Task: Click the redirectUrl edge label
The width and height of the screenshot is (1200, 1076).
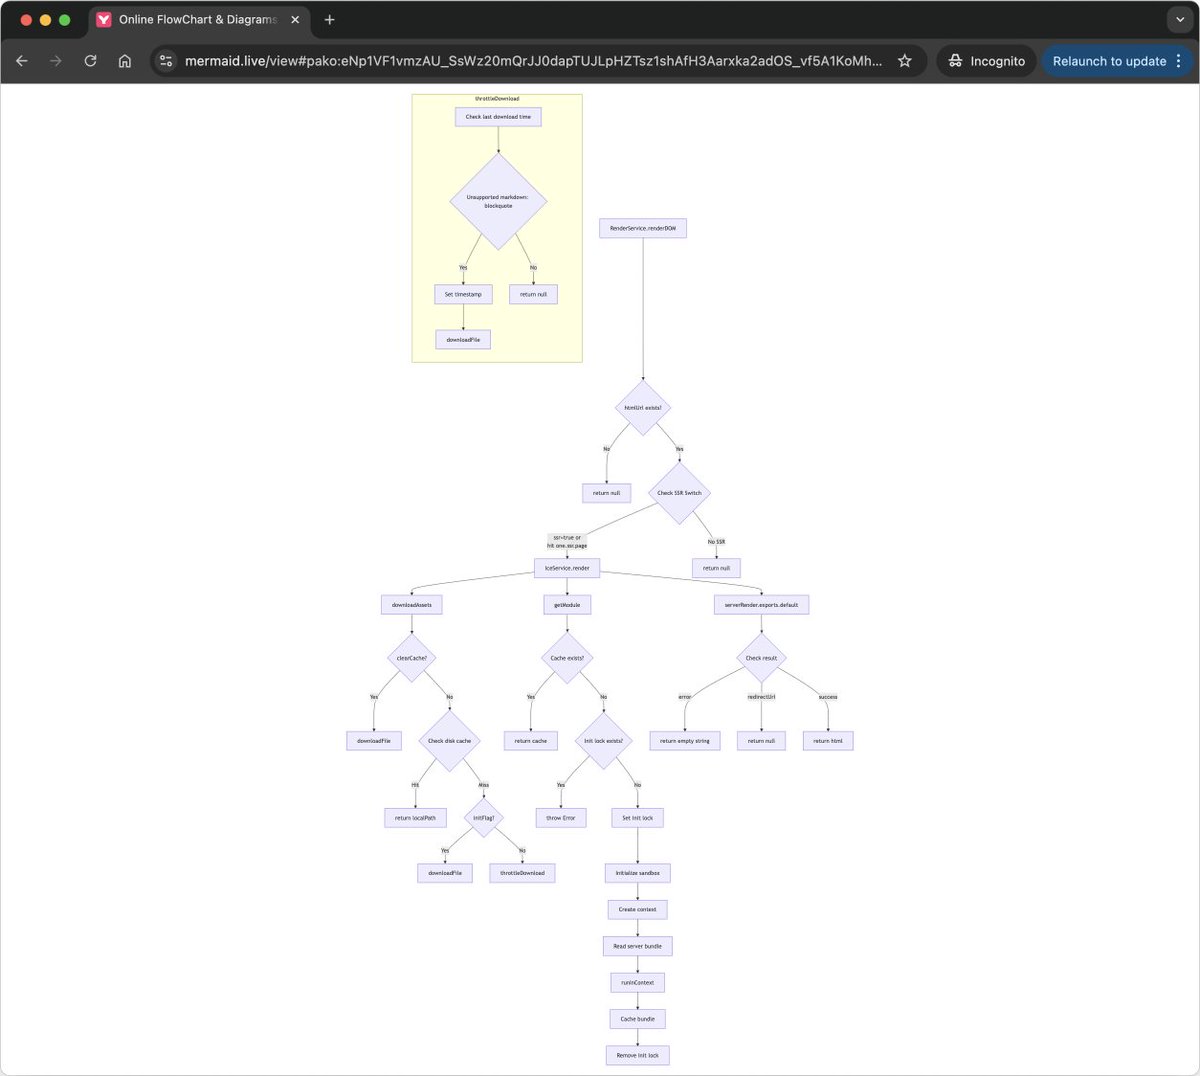Action: [x=762, y=697]
